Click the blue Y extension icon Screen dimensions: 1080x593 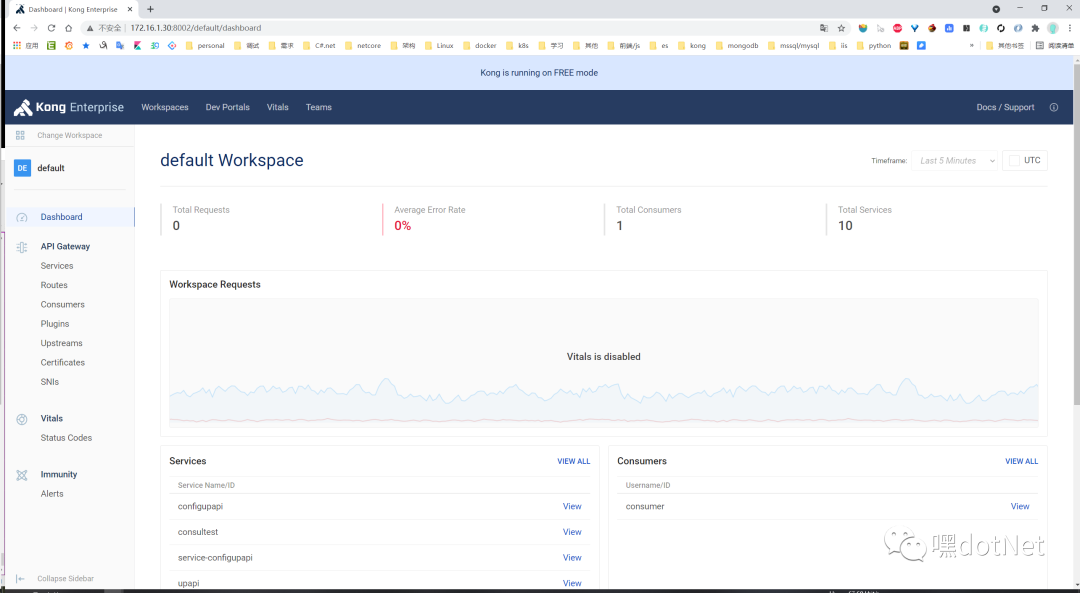click(x=915, y=28)
